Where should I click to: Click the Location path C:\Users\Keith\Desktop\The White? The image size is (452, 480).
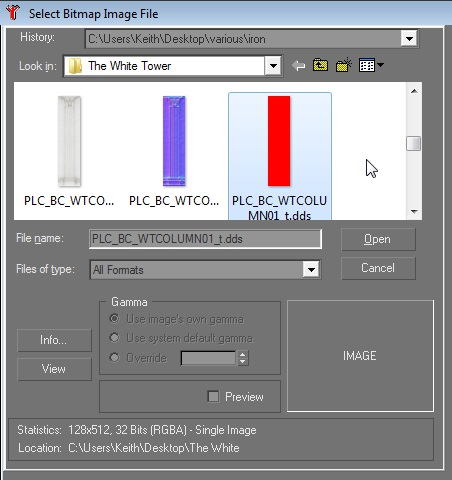click(x=154, y=448)
